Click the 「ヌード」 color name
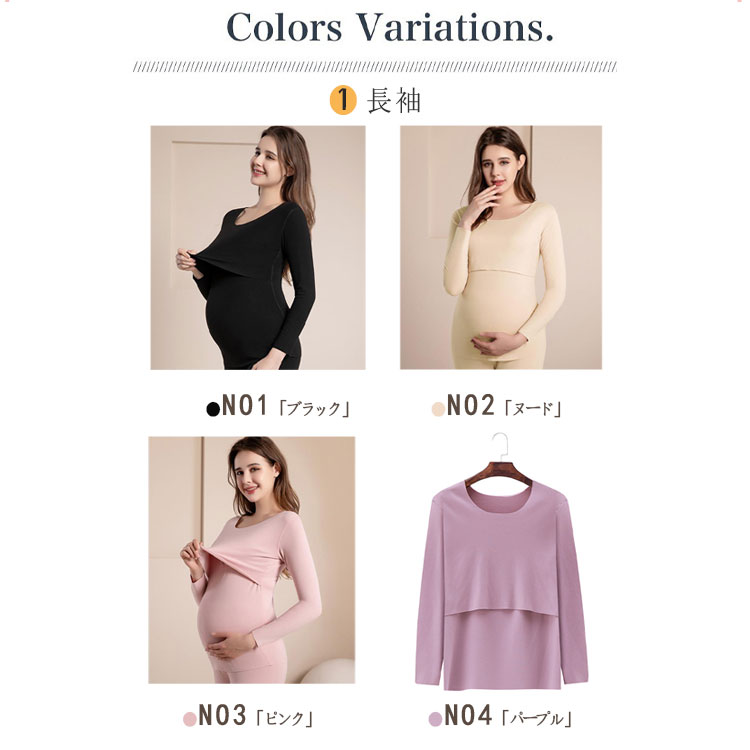This screenshot has width=750, height=750. (532, 409)
